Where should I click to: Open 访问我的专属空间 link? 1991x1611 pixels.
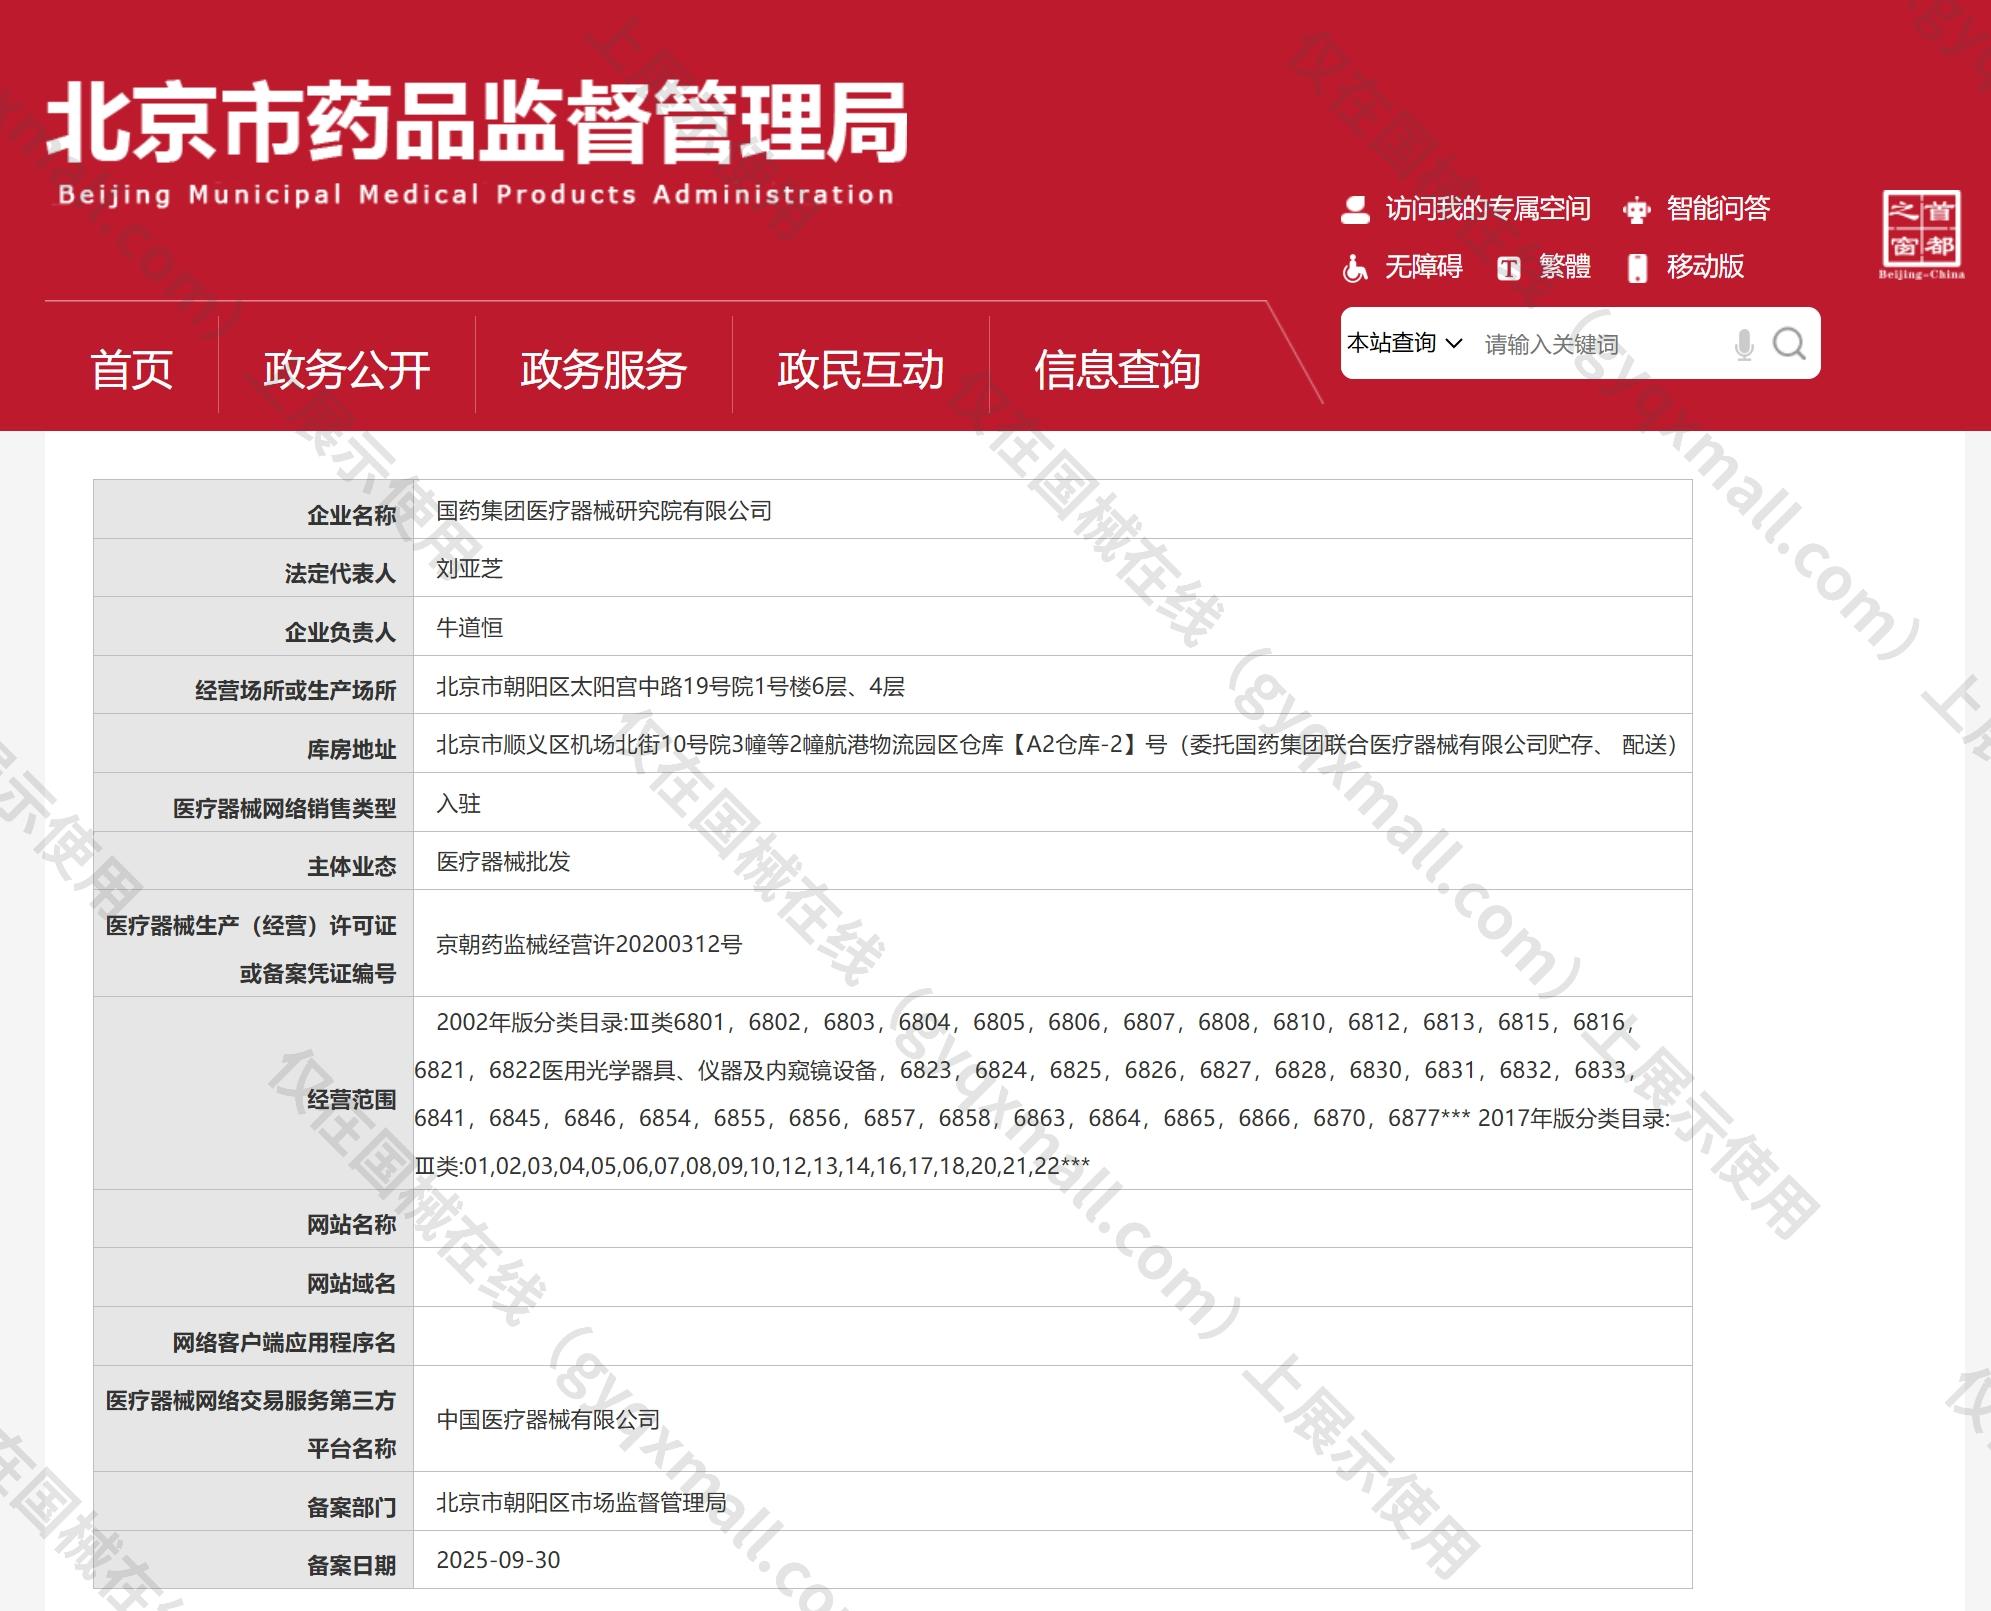click(1487, 208)
